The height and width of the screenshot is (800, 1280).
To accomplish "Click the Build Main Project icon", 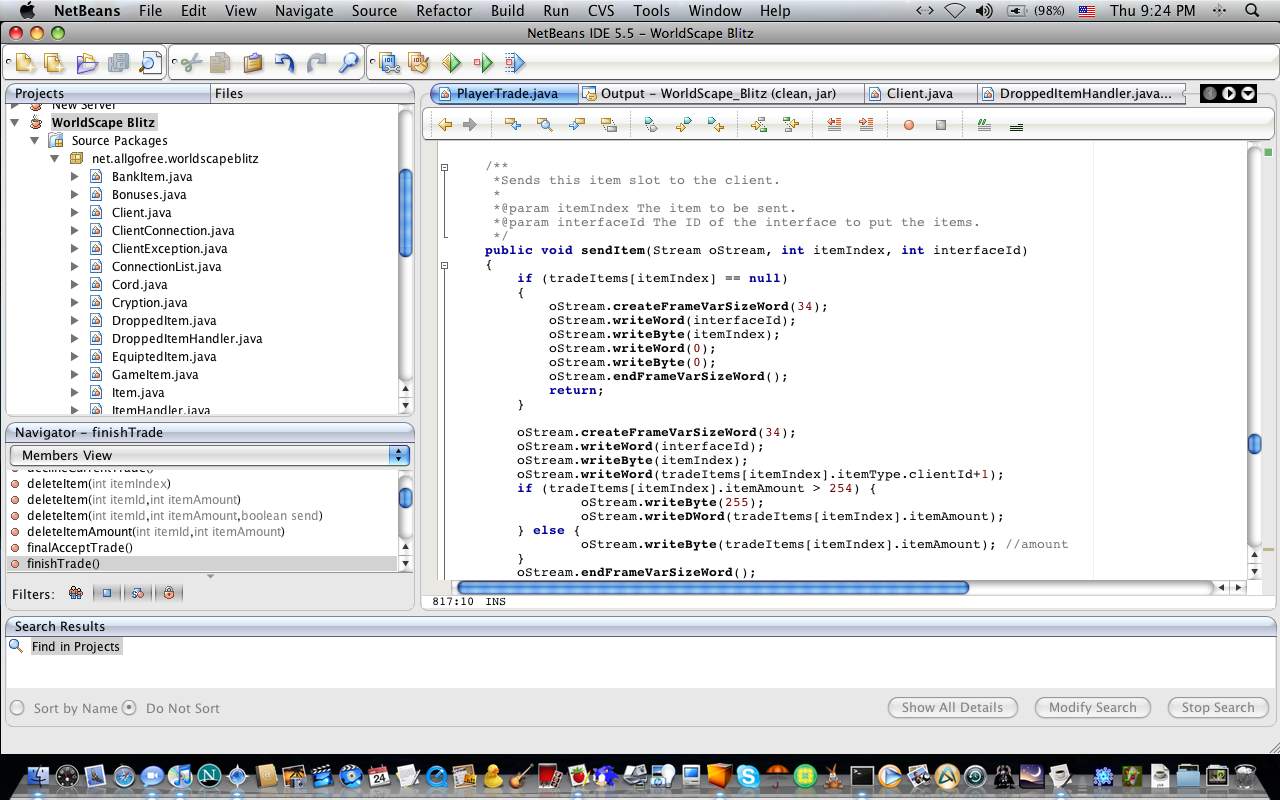I will point(388,63).
